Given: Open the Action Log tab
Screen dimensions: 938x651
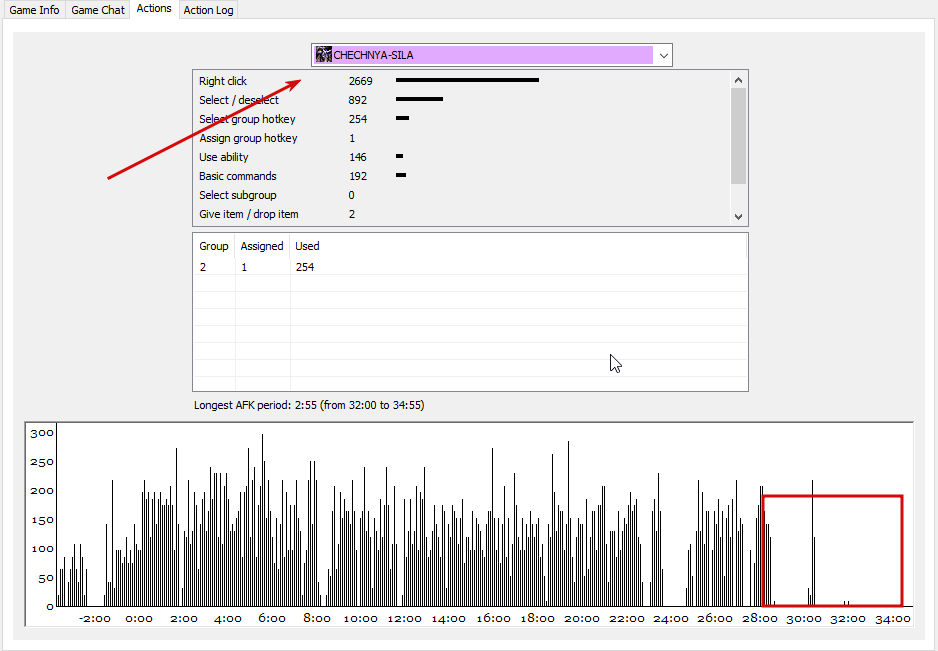Looking at the screenshot, I should (208, 10).
